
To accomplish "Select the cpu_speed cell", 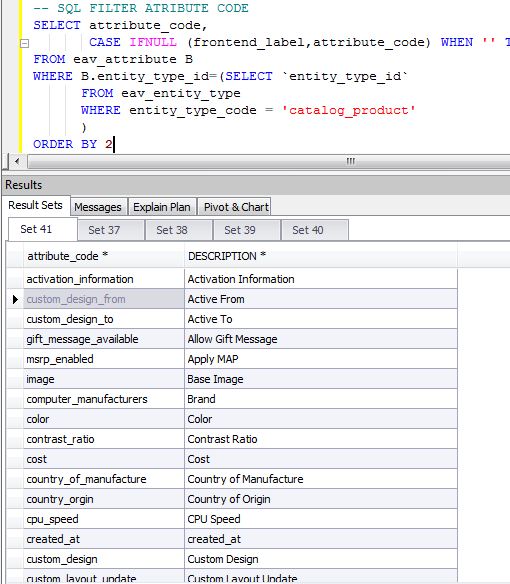I will click(x=104, y=519).
